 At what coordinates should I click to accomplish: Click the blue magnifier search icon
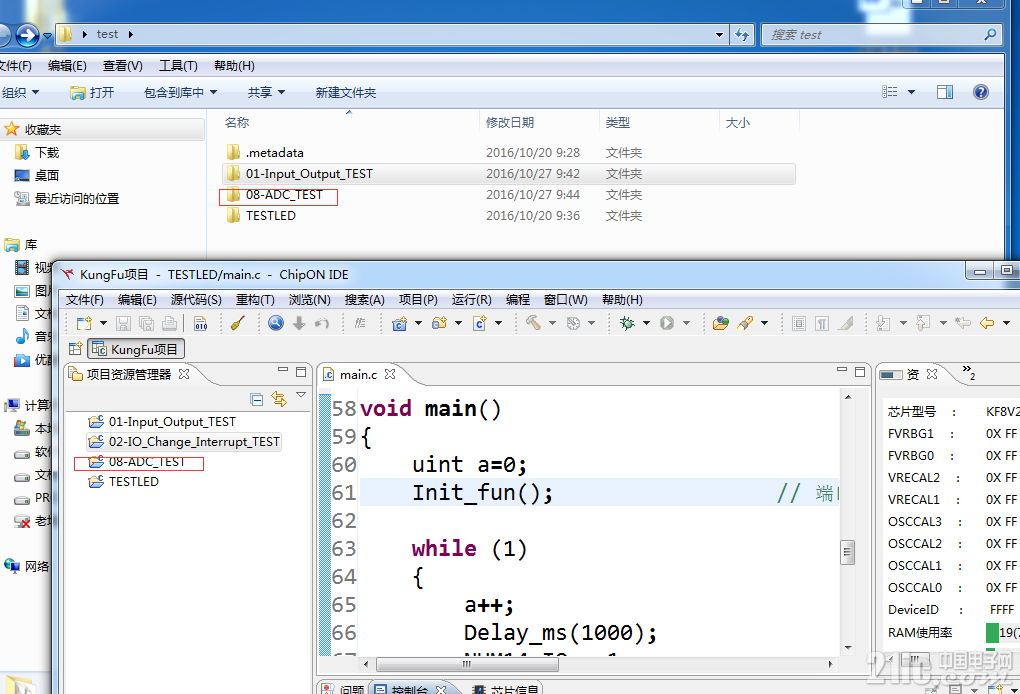[x=276, y=323]
